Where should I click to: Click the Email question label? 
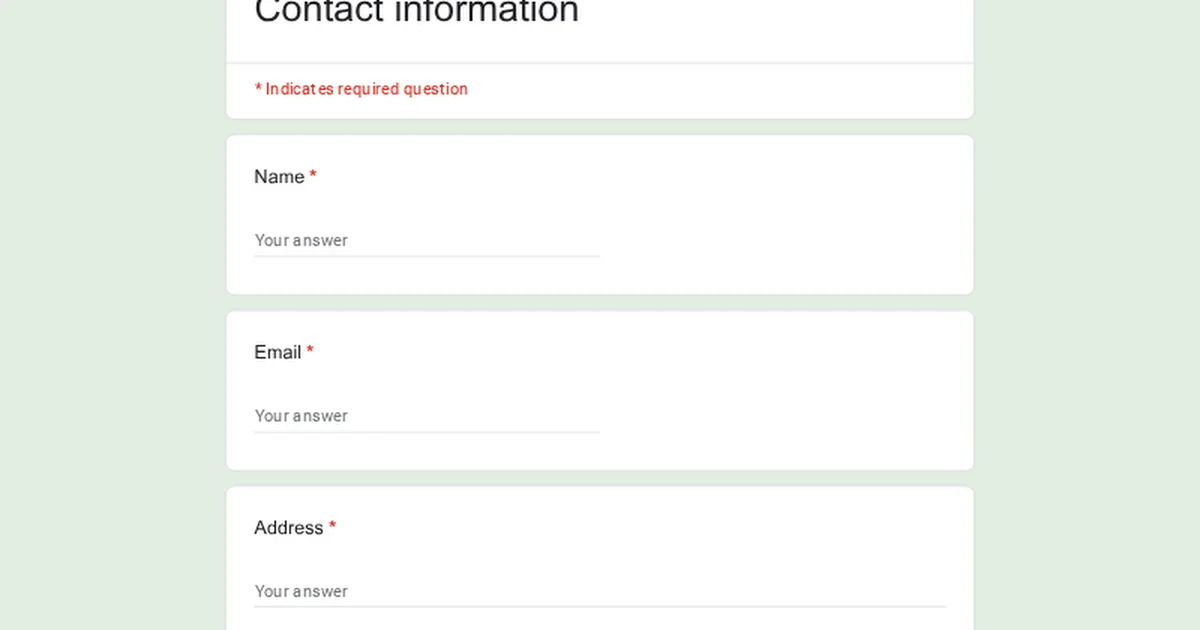tap(277, 352)
